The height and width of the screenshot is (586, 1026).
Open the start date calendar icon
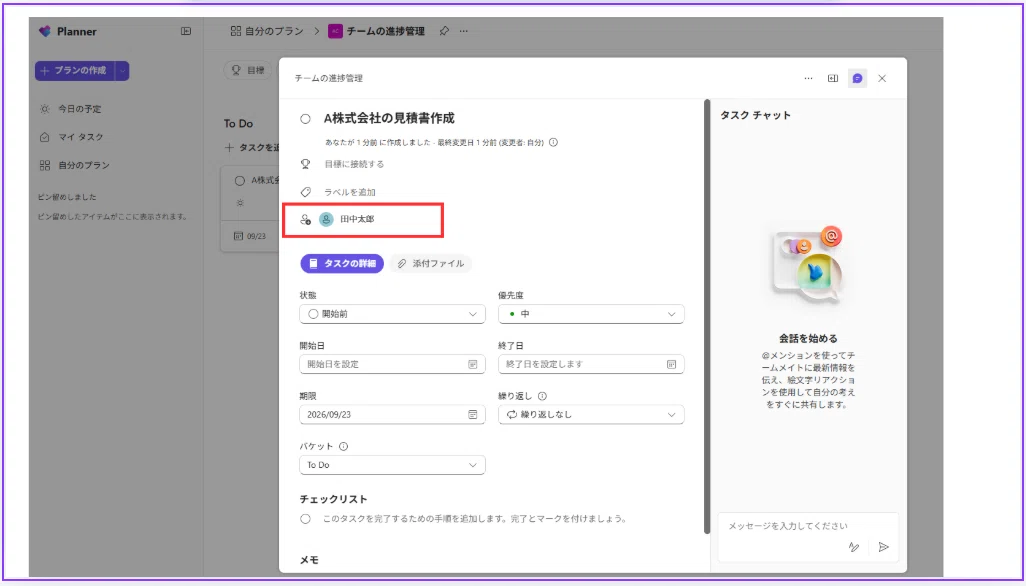tap(472, 364)
